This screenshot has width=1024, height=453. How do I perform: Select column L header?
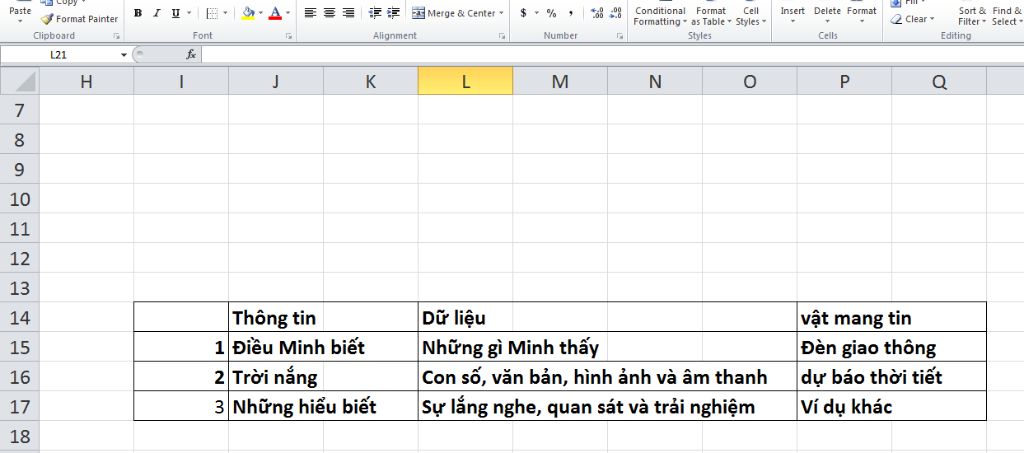pos(465,81)
